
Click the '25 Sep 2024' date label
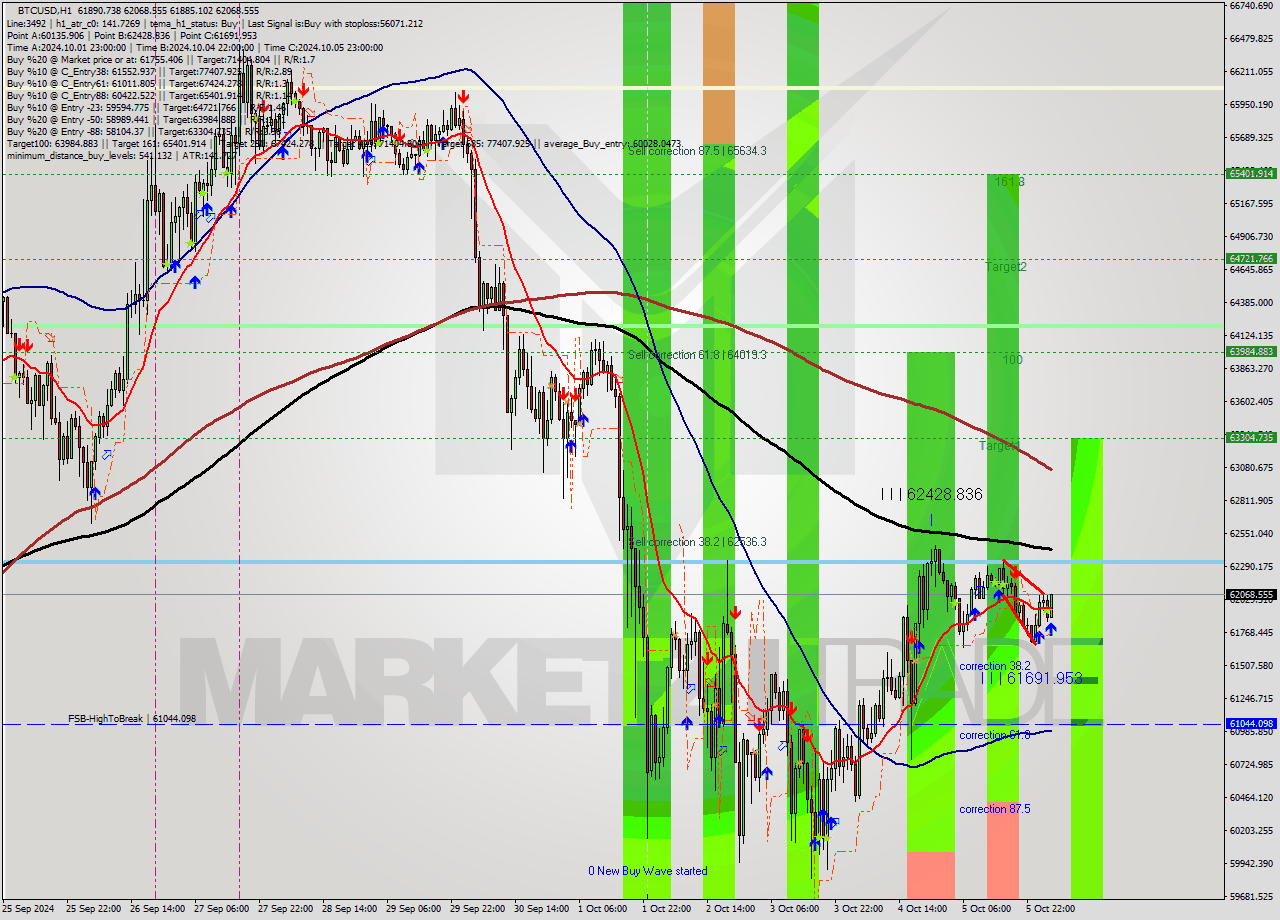(30, 909)
